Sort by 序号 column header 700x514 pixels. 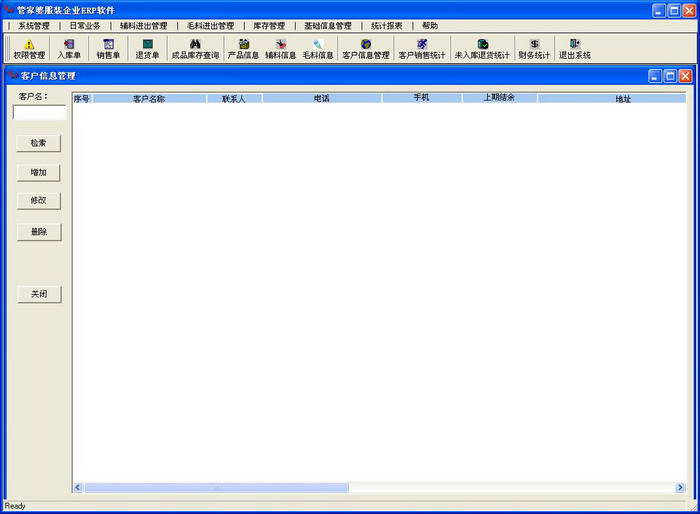click(x=82, y=99)
